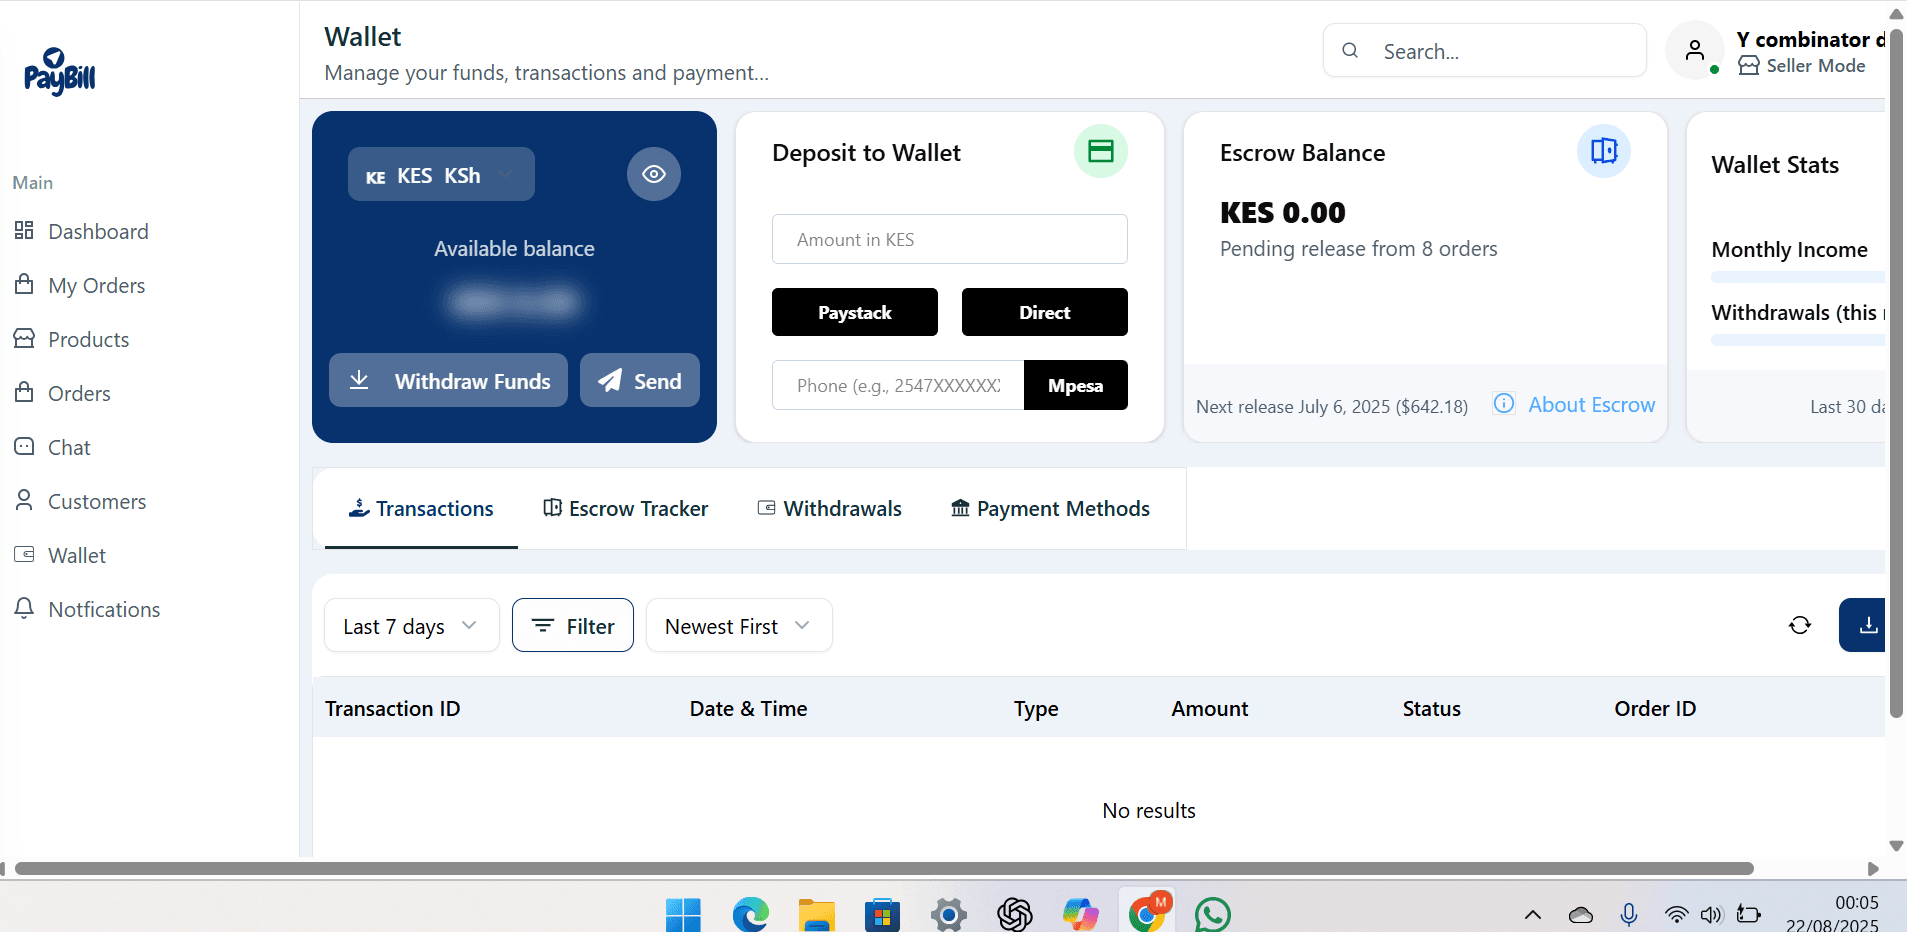Click the Amount column header
Viewport: 1907px width, 932px height.
point(1210,708)
